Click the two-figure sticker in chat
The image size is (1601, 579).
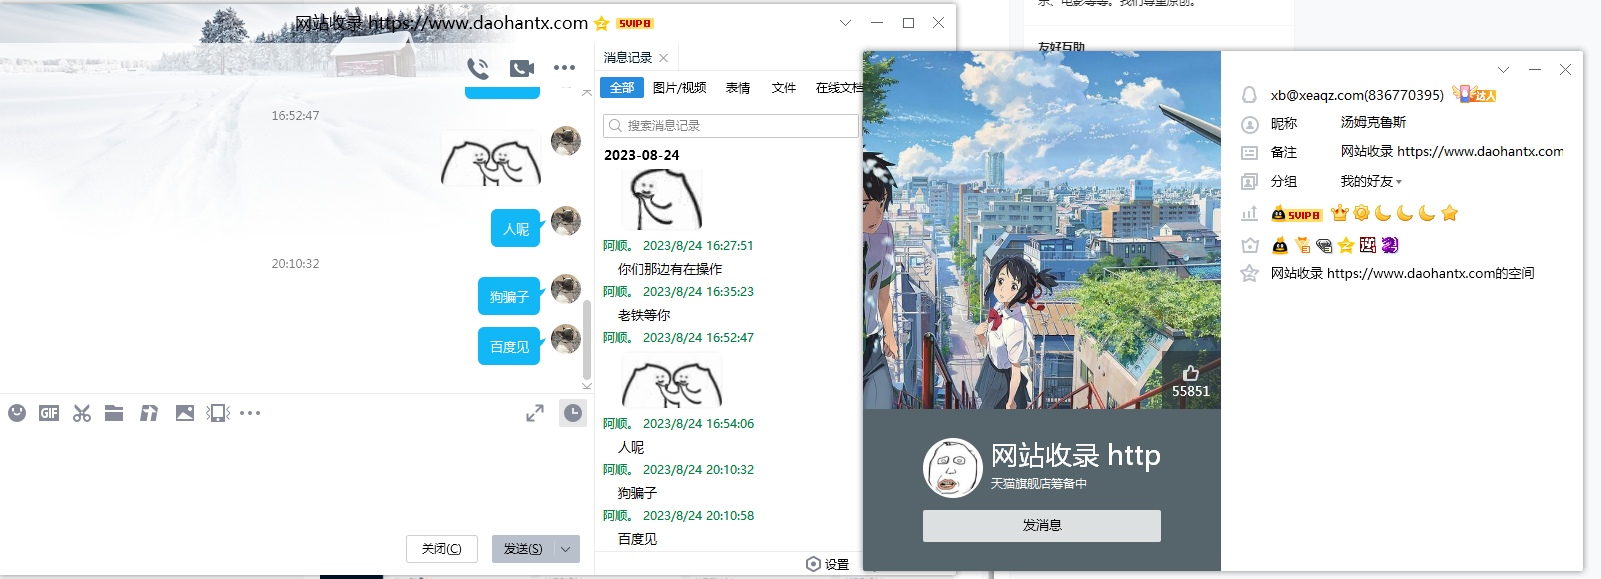coord(491,159)
